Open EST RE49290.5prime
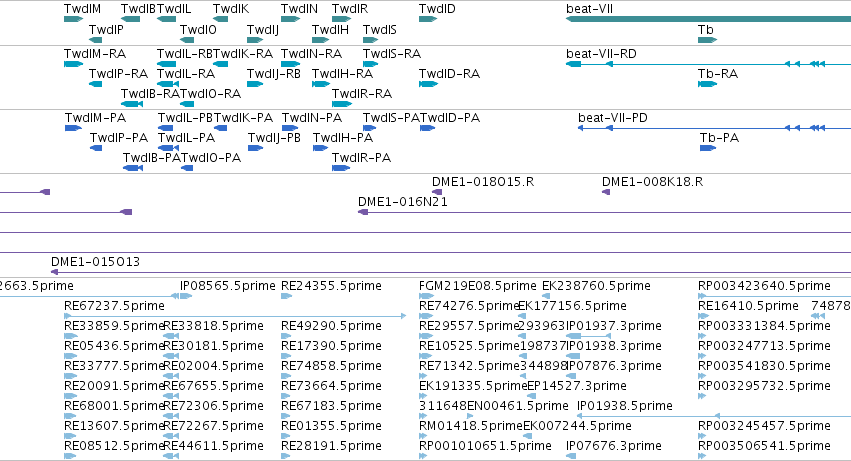 click(x=331, y=326)
